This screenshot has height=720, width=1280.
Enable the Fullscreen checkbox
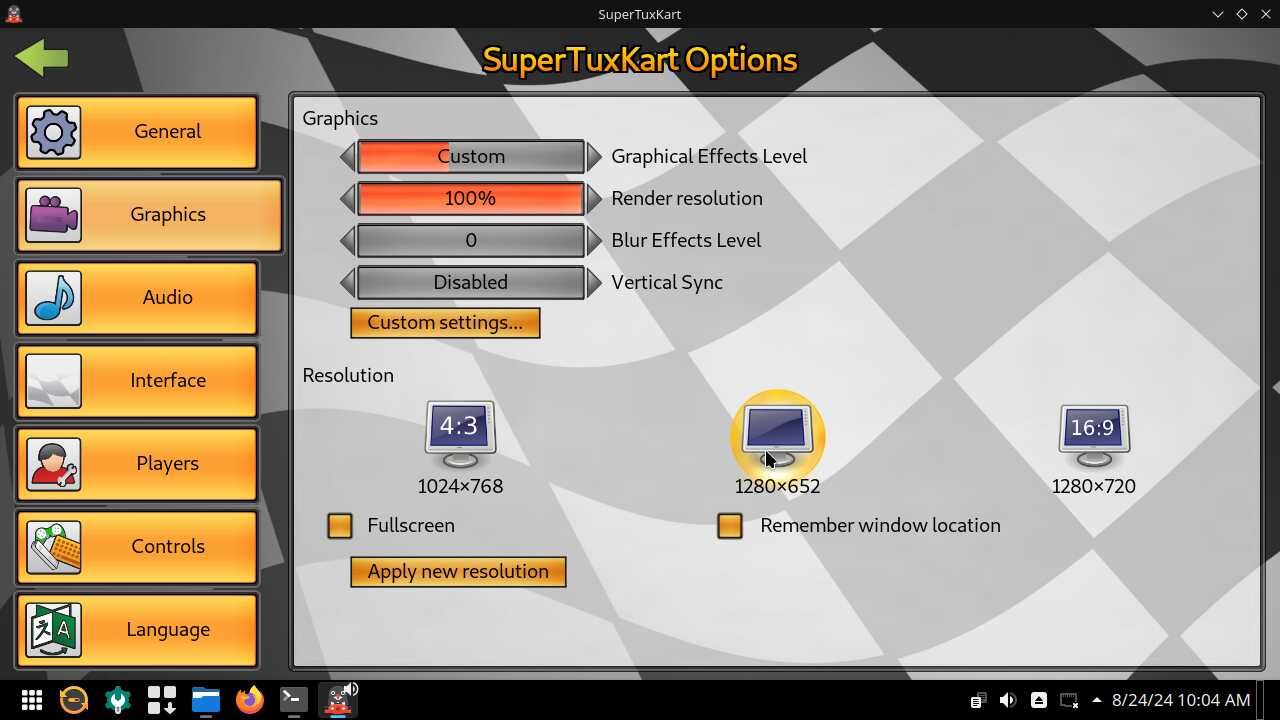[340, 526]
